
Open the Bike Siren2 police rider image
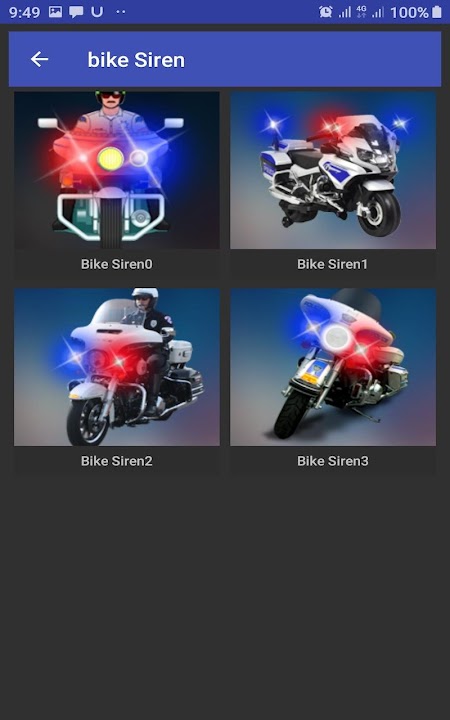(117, 367)
